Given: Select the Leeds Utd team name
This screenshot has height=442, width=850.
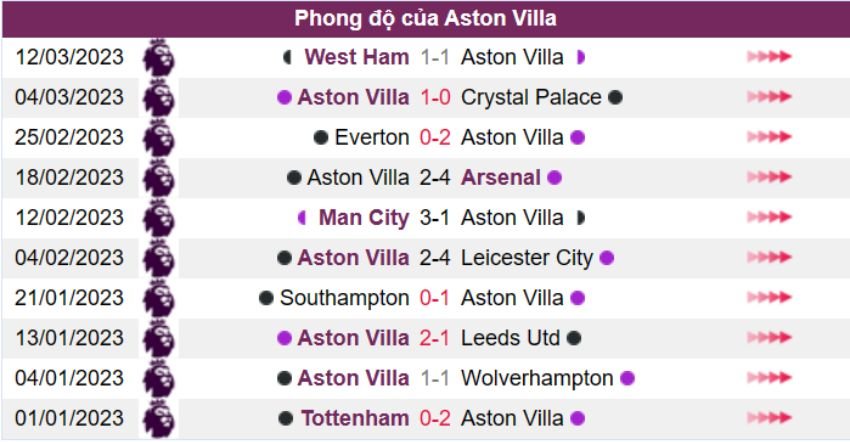Looking at the screenshot, I should click(510, 338).
